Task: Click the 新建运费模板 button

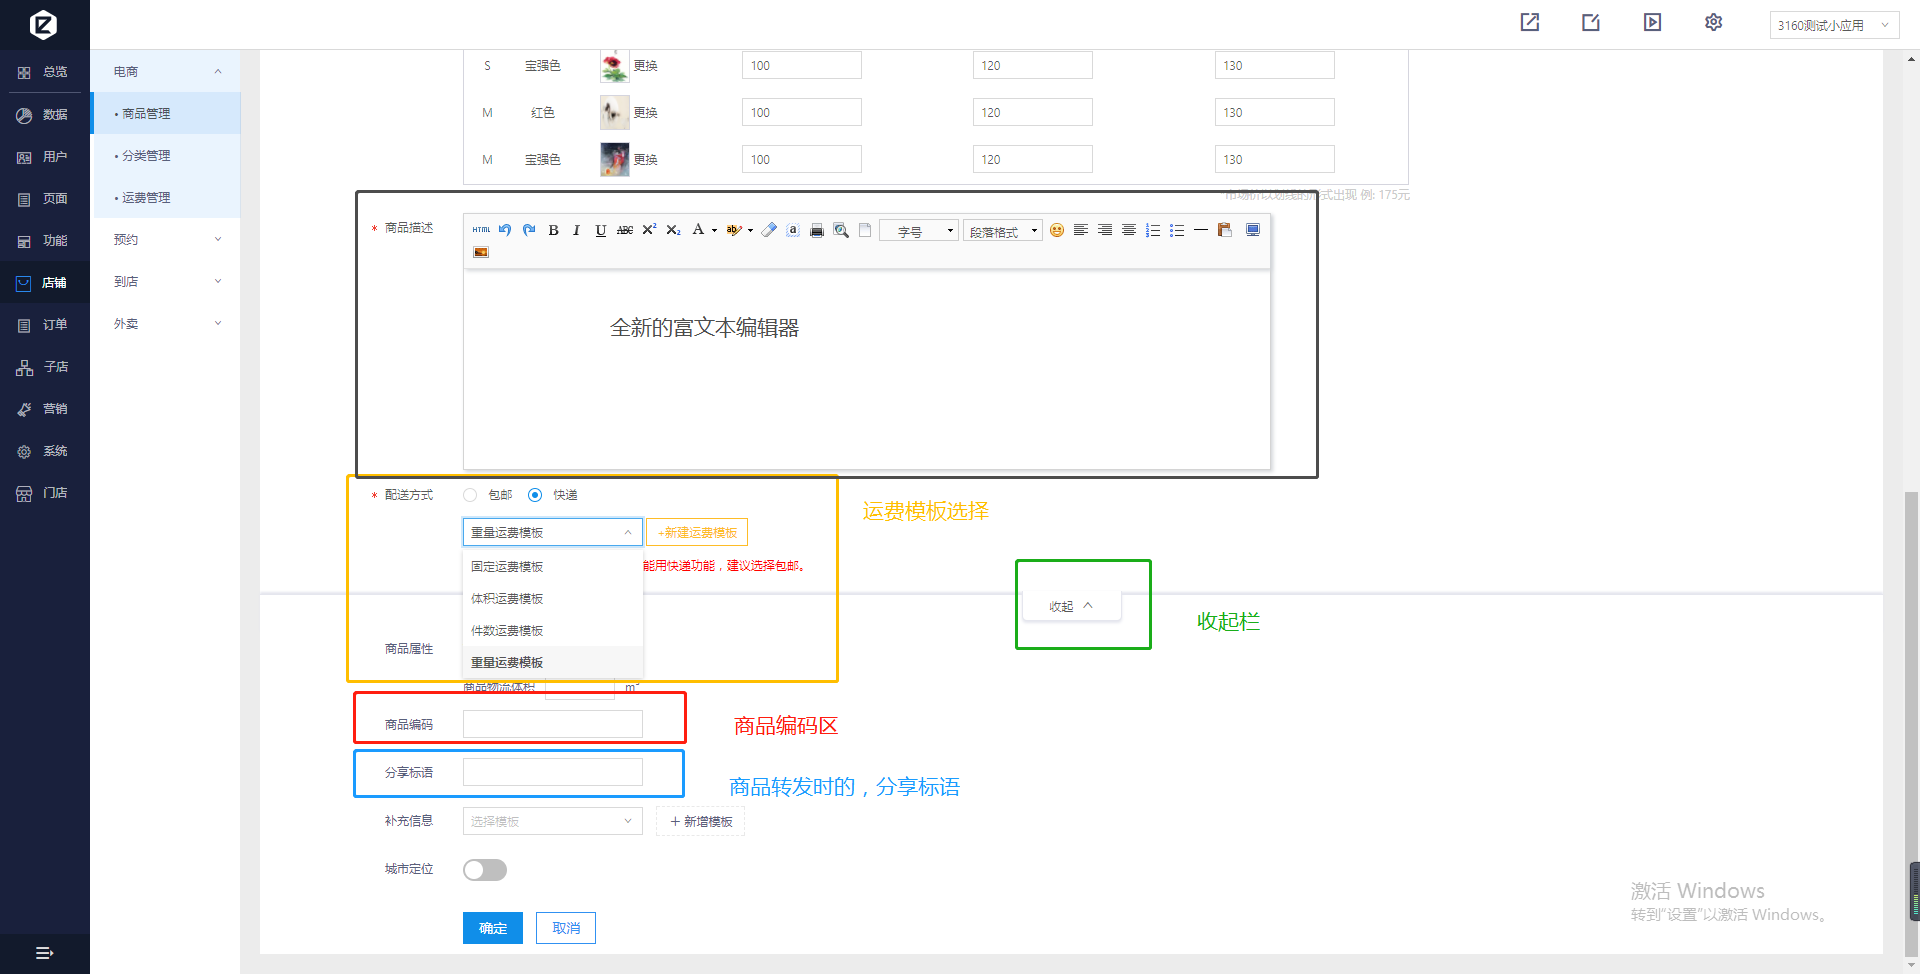Action: tap(697, 533)
